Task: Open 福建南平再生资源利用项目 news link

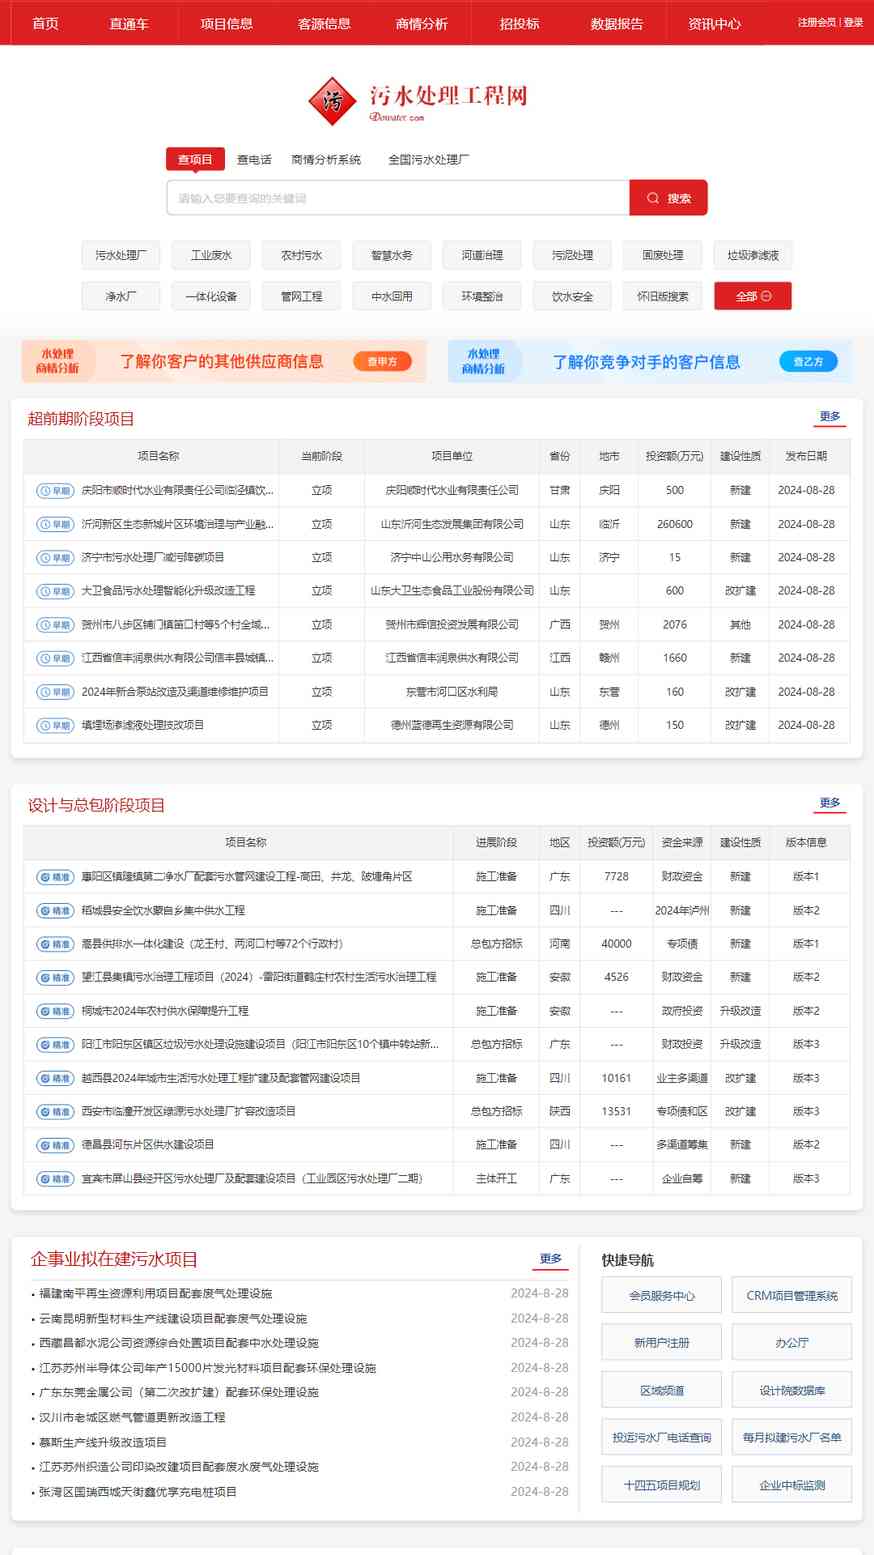Action: (155, 1293)
